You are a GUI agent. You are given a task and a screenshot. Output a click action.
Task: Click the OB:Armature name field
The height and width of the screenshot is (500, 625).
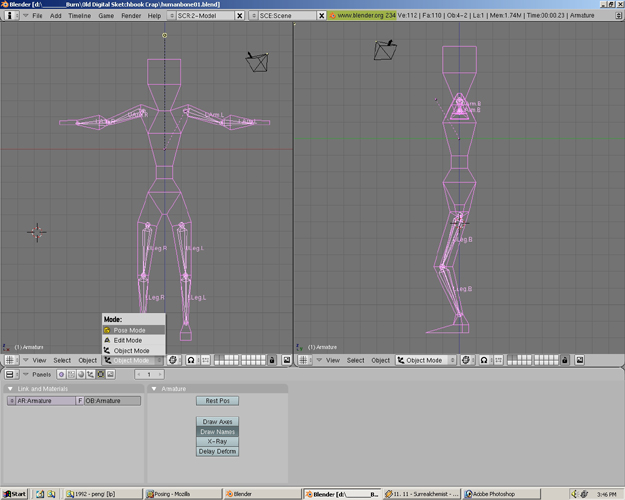click(112, 401)
